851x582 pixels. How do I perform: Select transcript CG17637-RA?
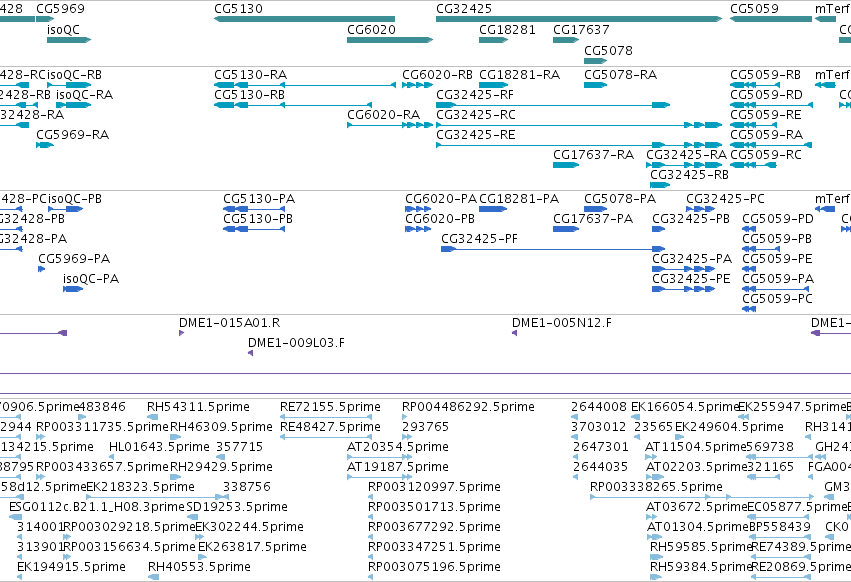point(566,165)
